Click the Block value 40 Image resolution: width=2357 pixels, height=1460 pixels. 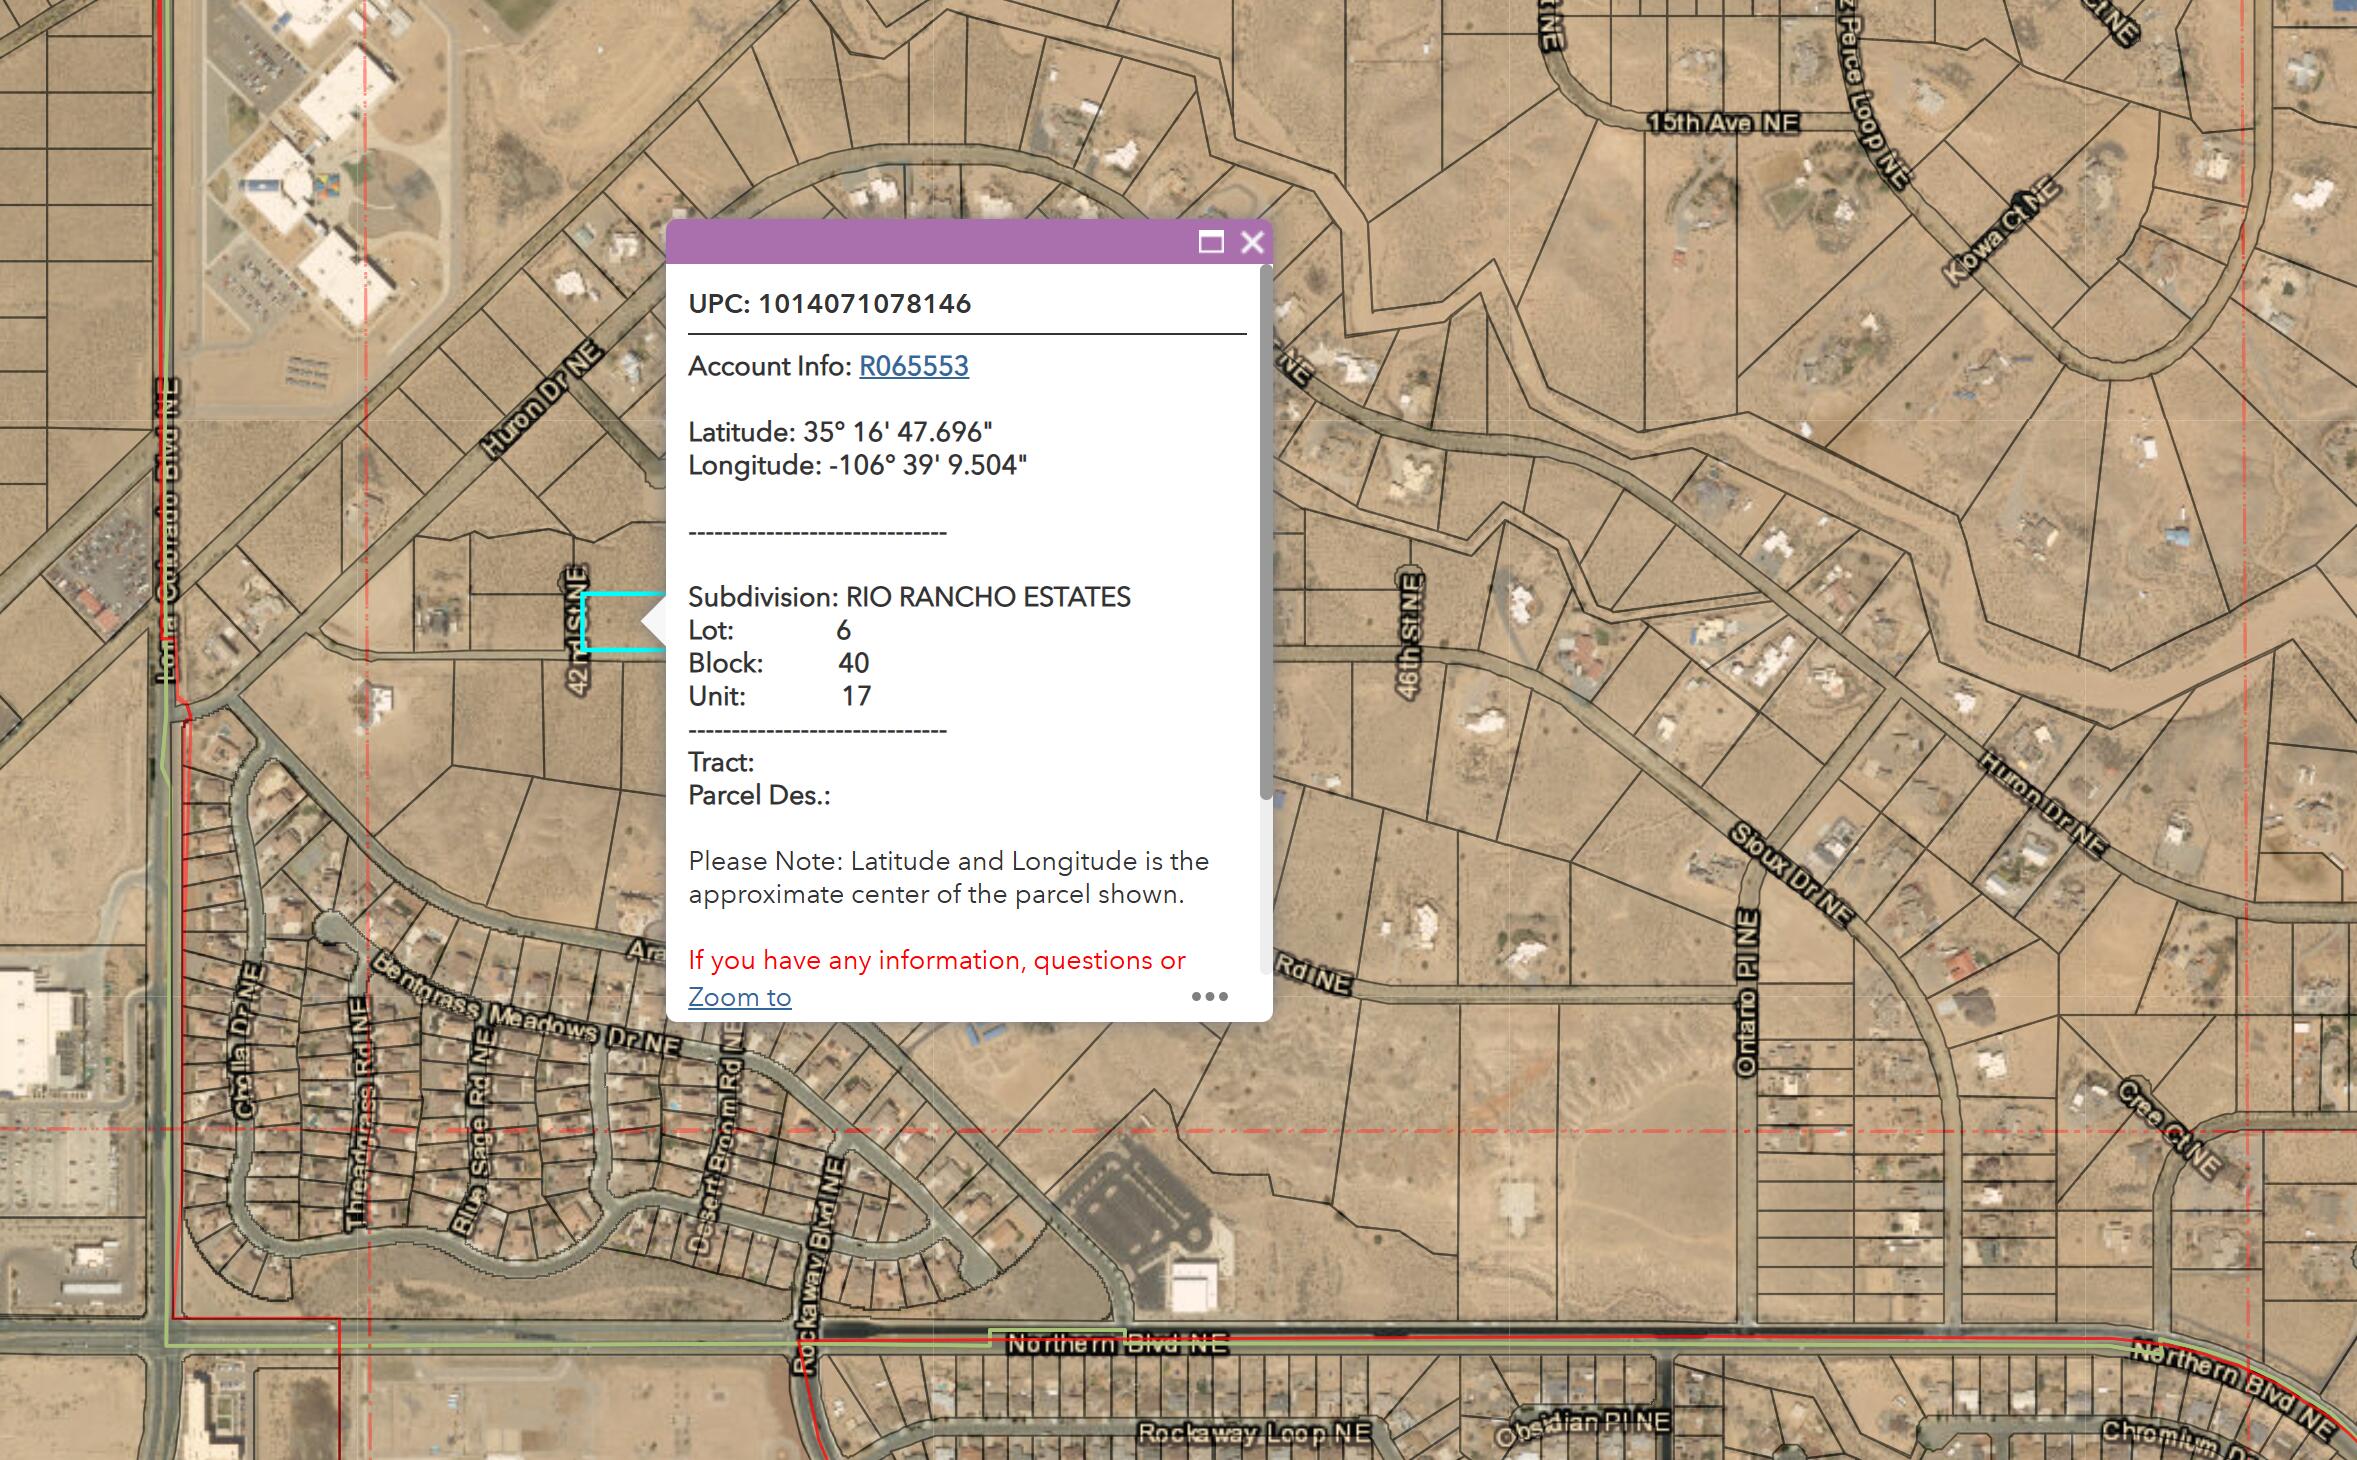(853, 663)
